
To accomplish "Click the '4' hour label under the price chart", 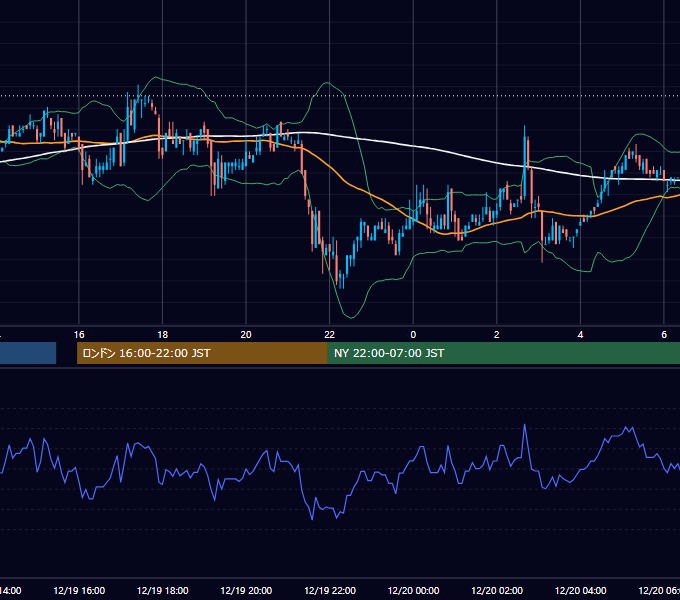I will [580, 335].
